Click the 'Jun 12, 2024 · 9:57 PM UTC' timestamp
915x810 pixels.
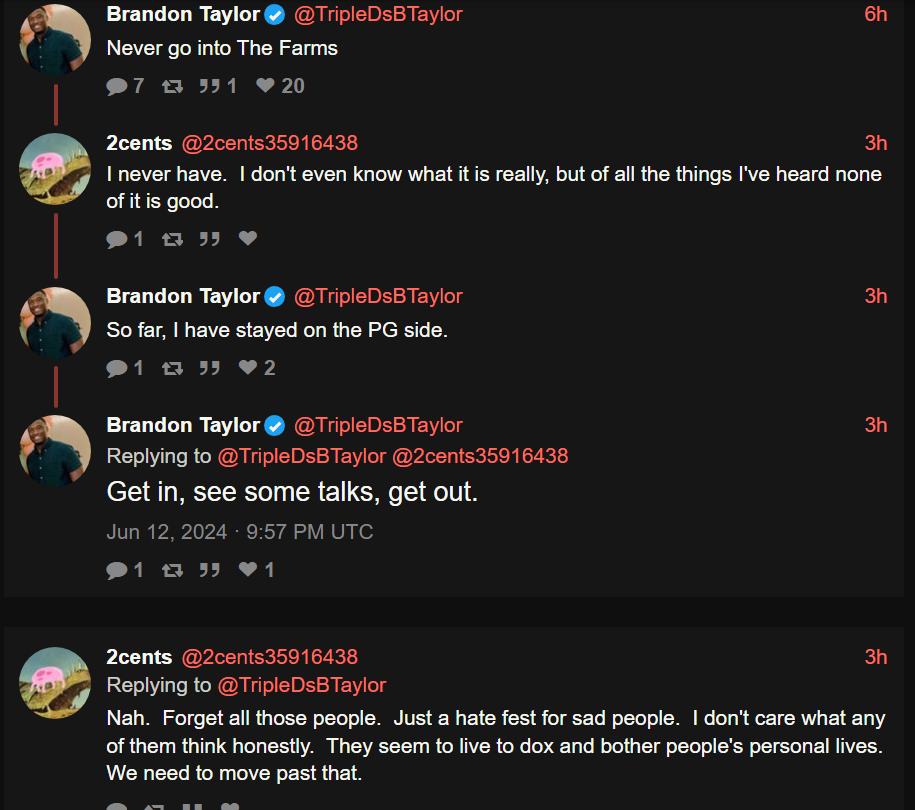[x=240, y=532]
